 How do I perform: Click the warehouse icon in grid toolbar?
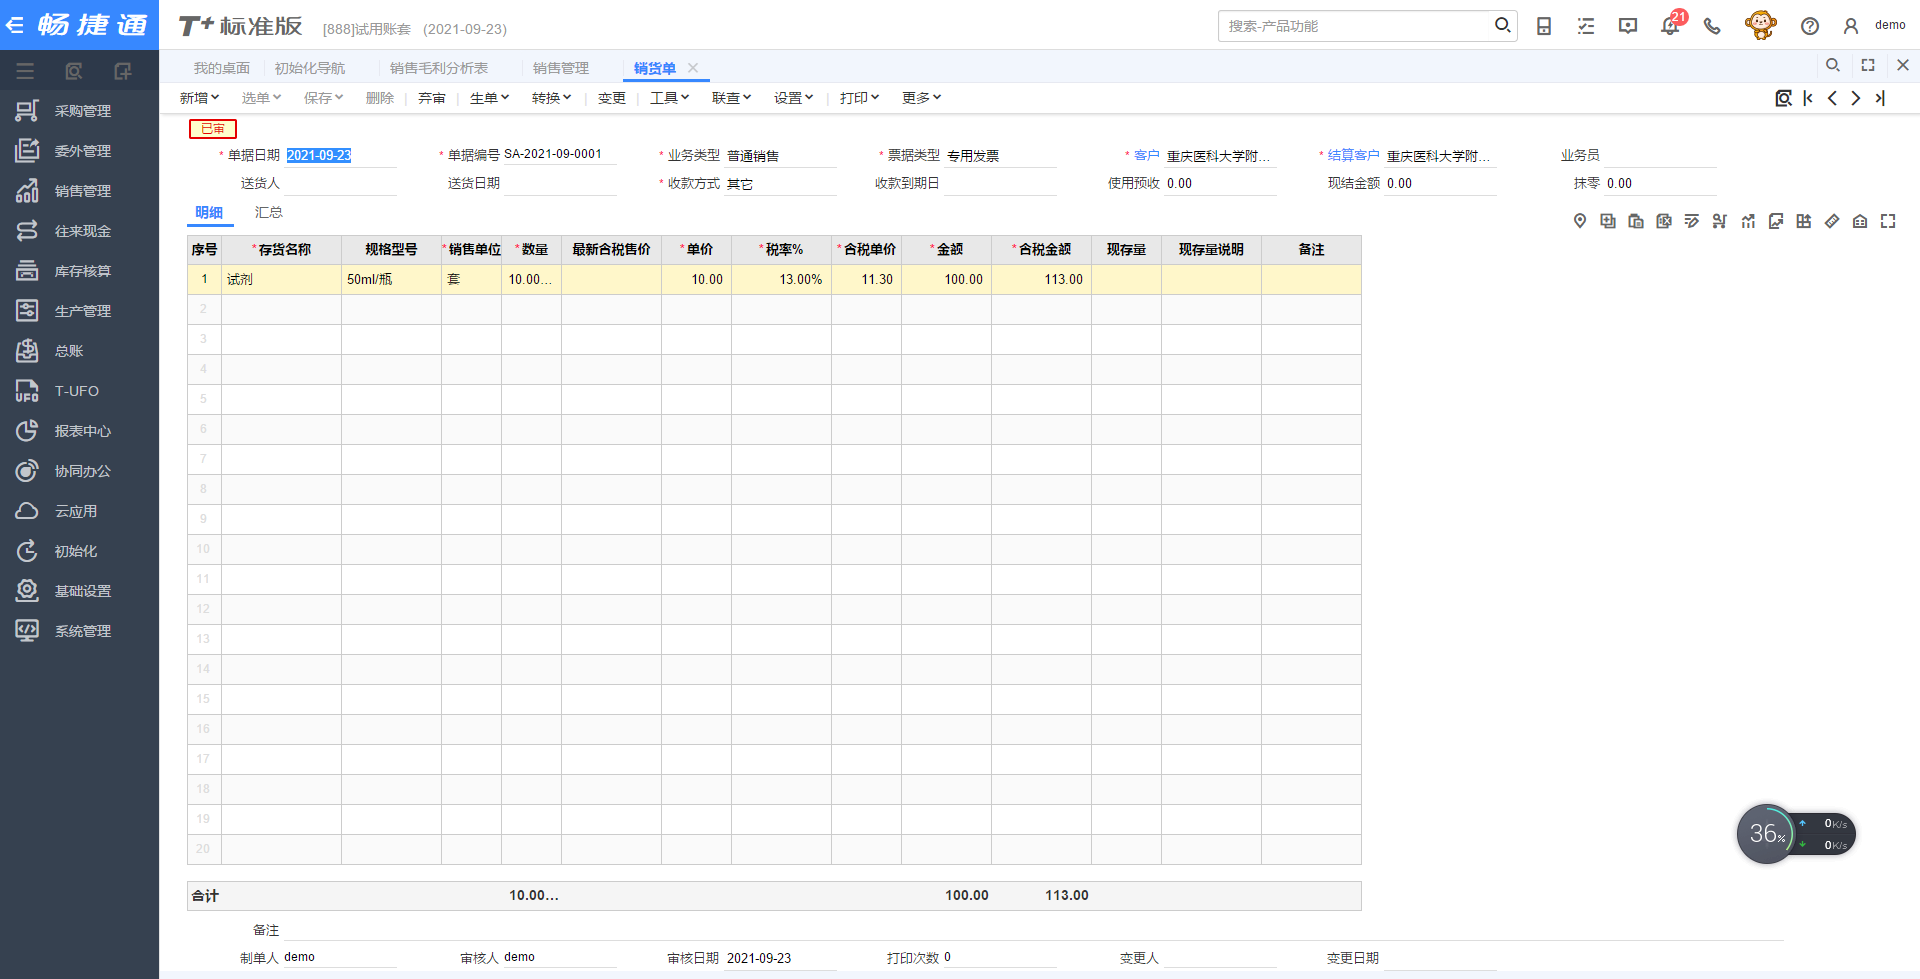[x=1860, y=221]
